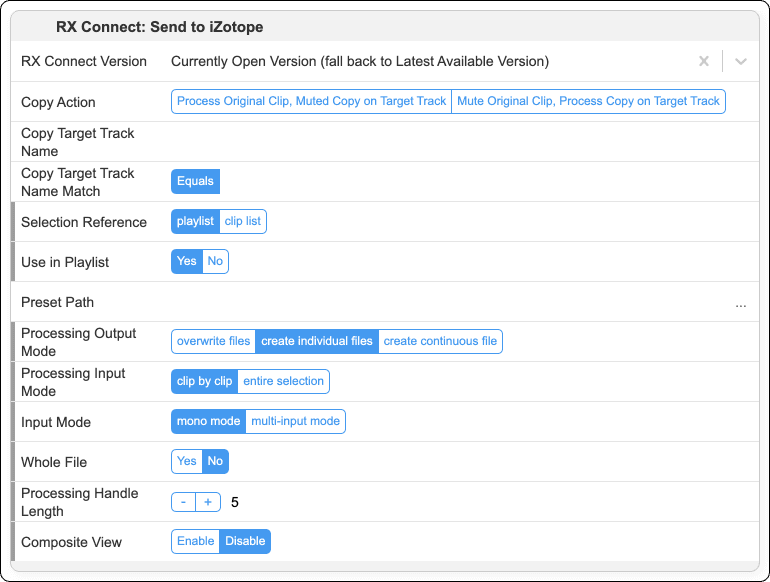This screenshot has height=582, width=770.
Task: Click the Processing Handle Length value 5
Action: (x=235, y=502)
